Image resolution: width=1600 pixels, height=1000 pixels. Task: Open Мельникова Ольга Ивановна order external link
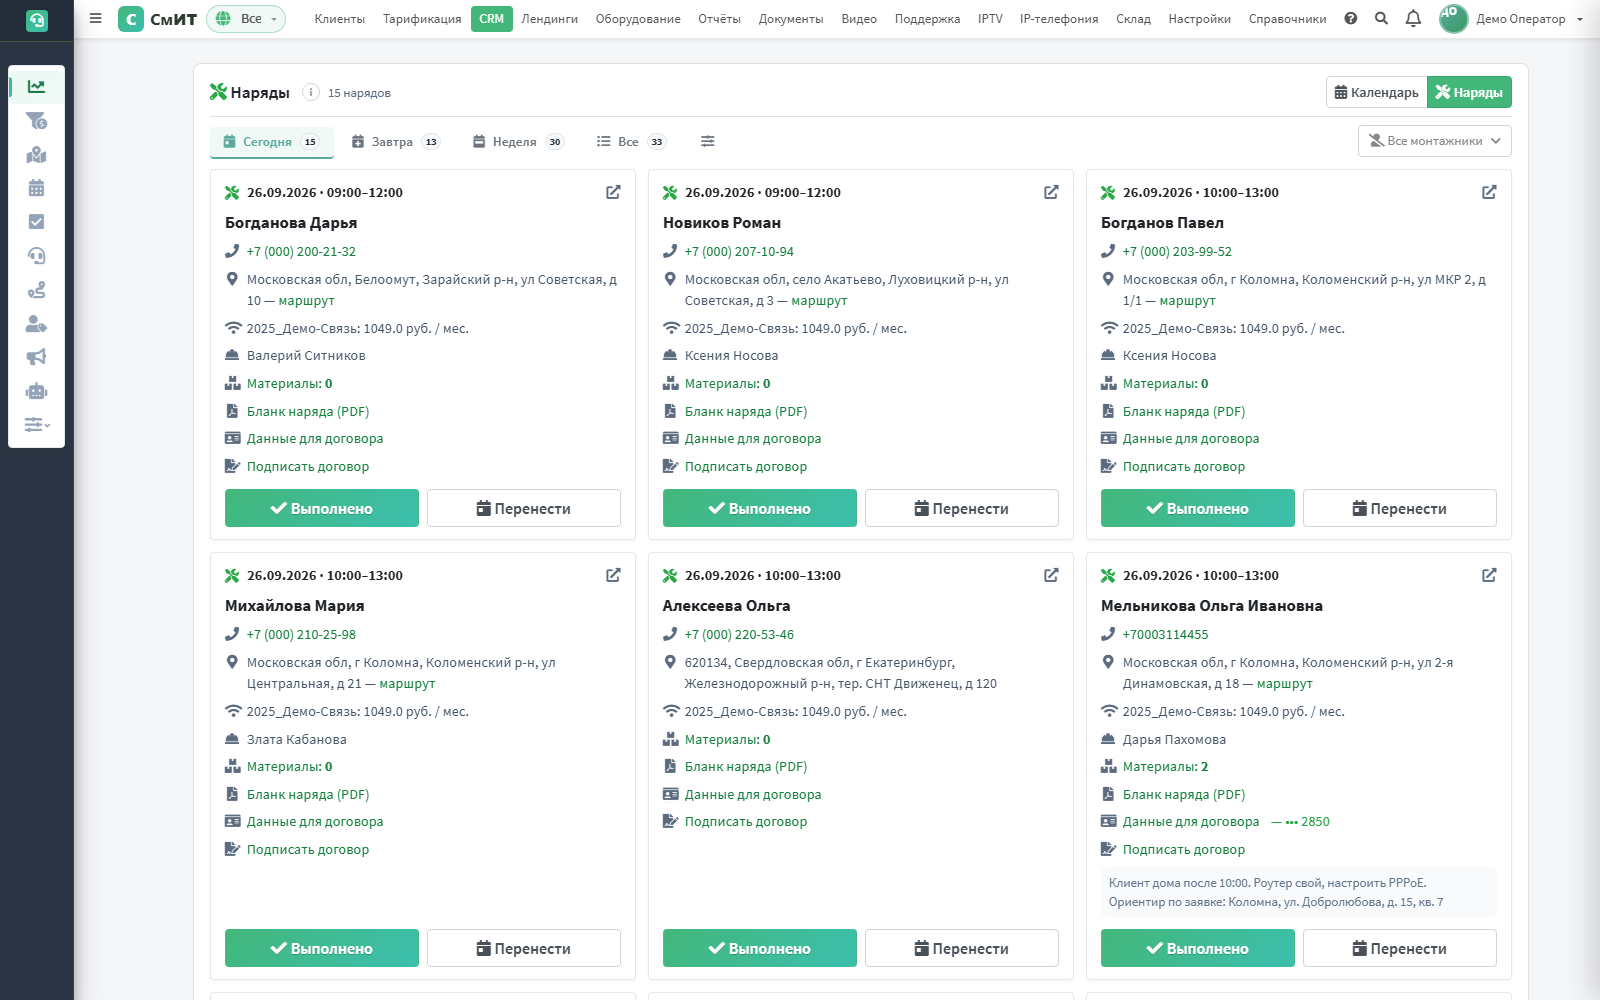(1489, 575)
